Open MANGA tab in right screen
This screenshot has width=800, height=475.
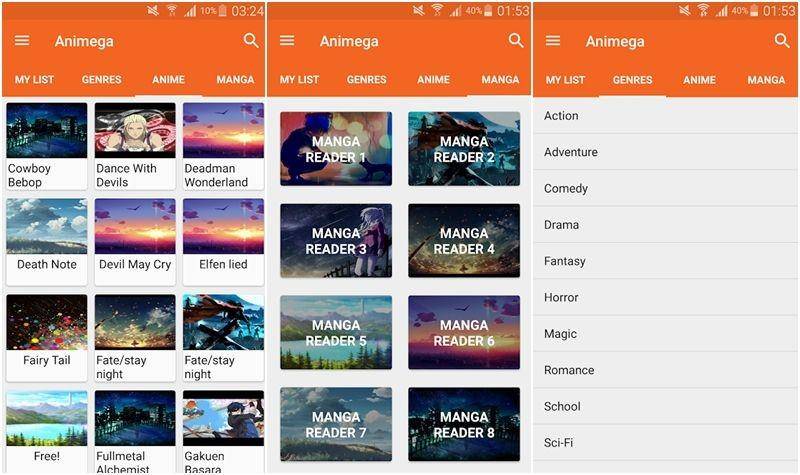pyautogui.click(x=766, y=80)
